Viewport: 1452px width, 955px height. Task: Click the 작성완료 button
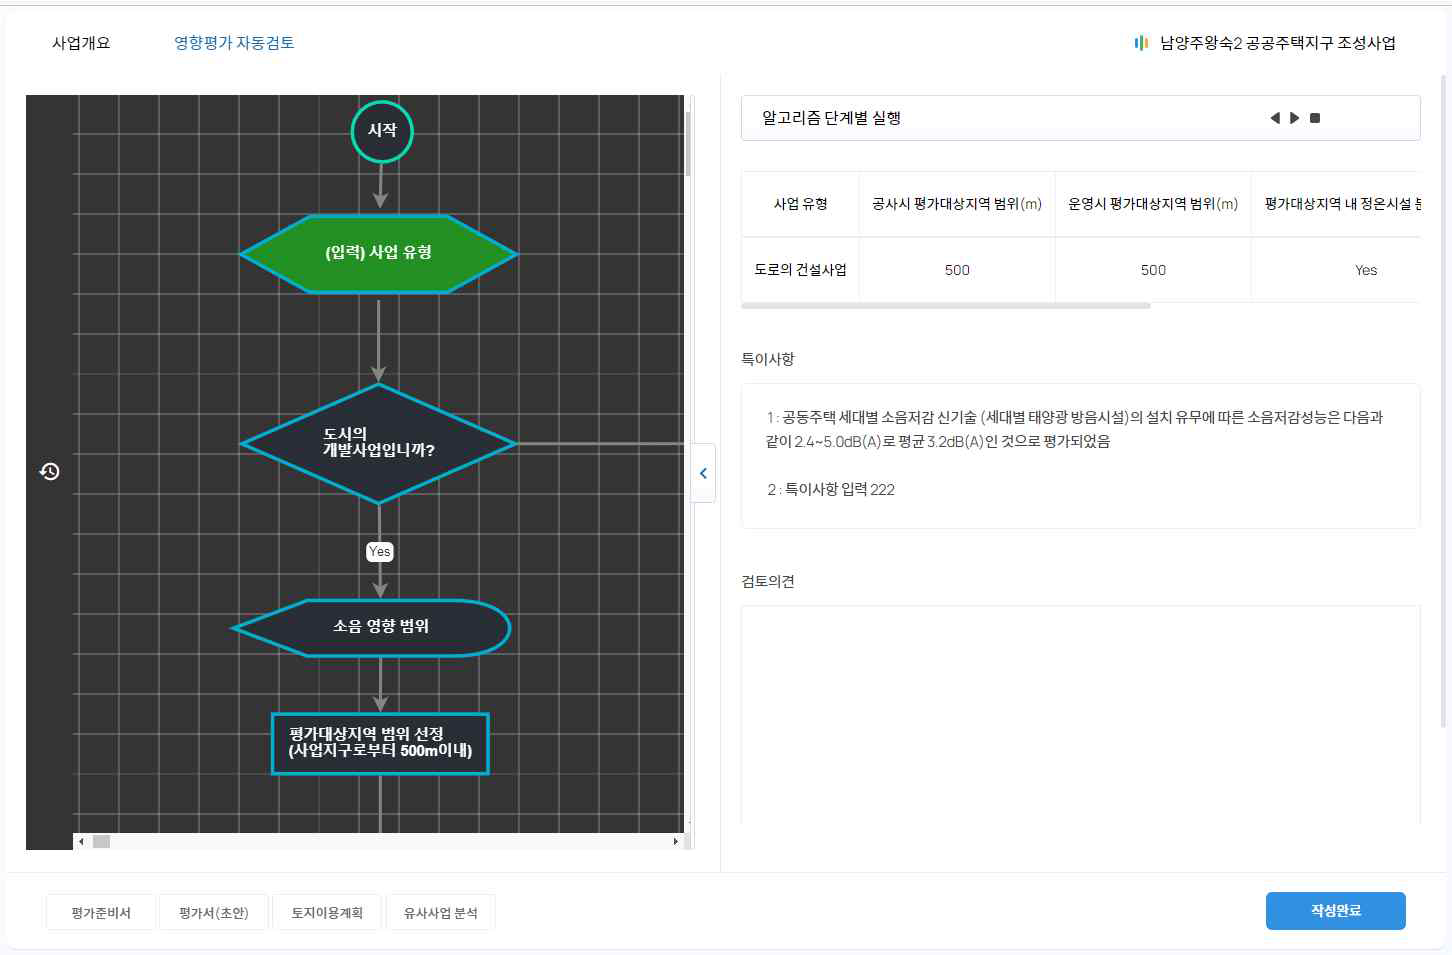1336,911
